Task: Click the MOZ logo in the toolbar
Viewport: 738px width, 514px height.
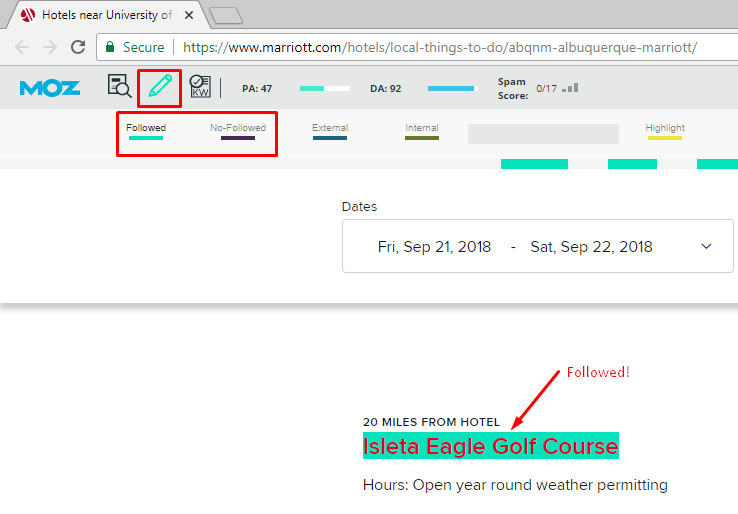Action: tap(50, 88)
